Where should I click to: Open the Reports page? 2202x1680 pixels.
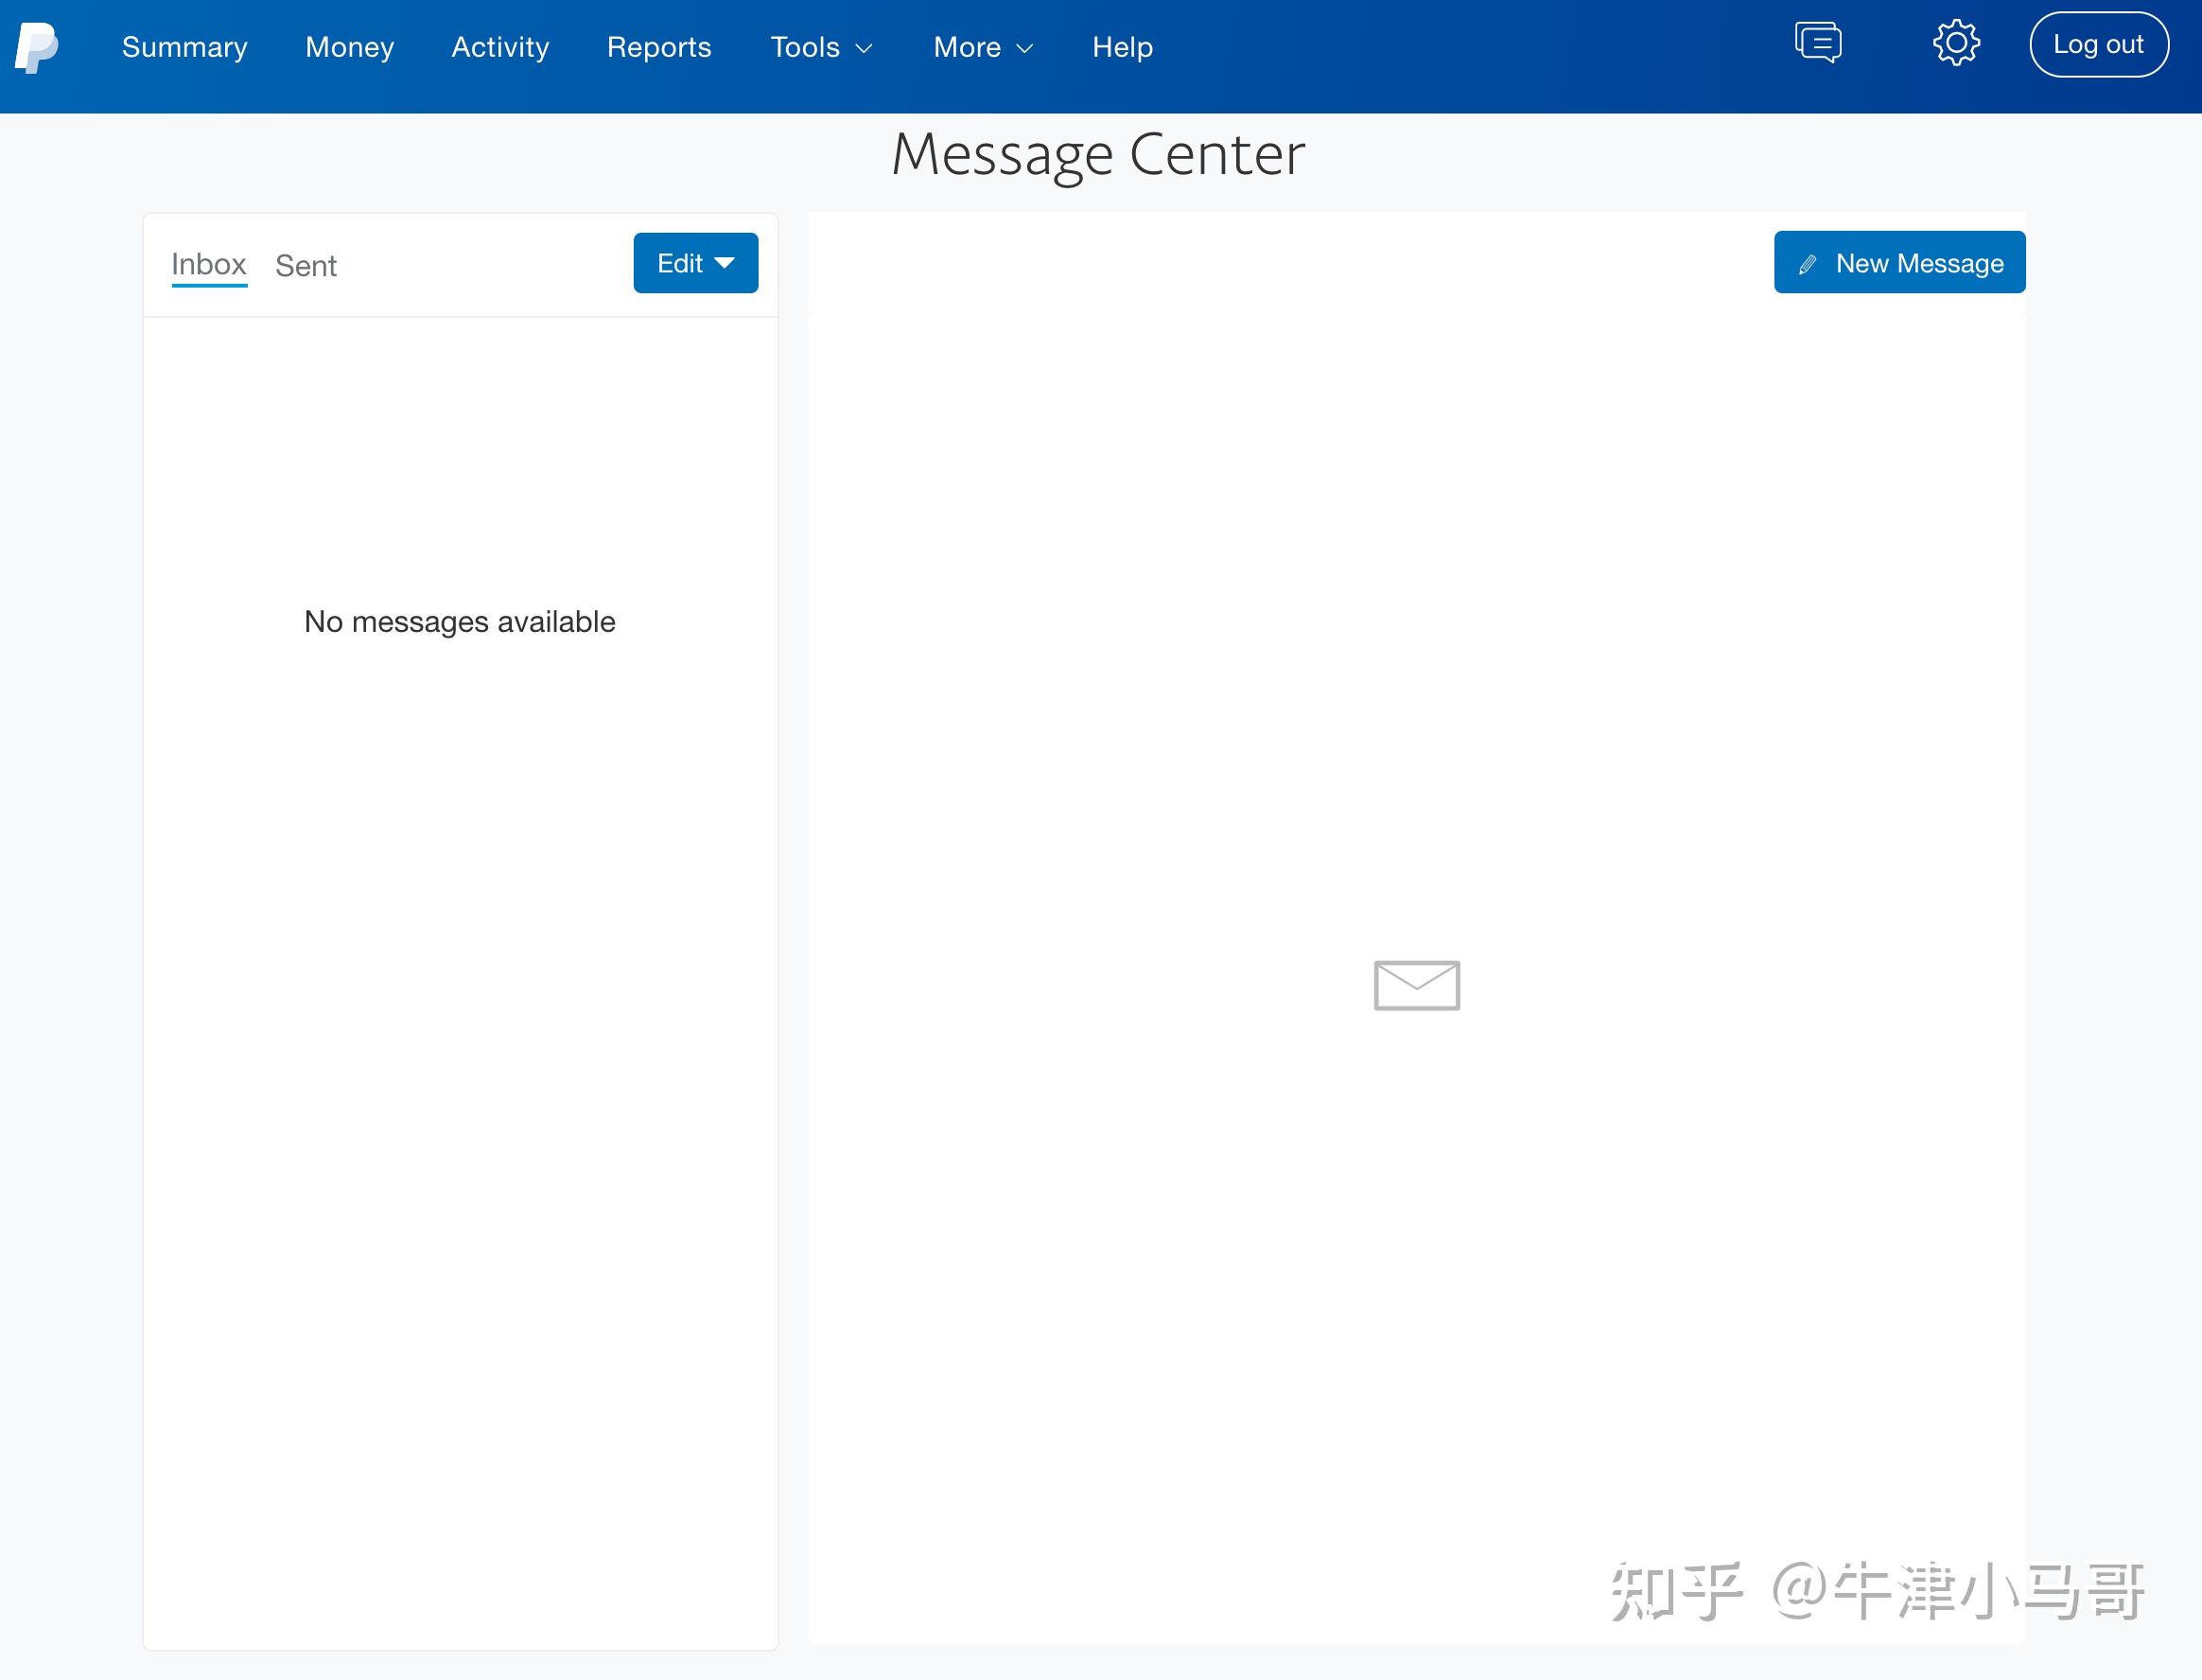(658, 46)
